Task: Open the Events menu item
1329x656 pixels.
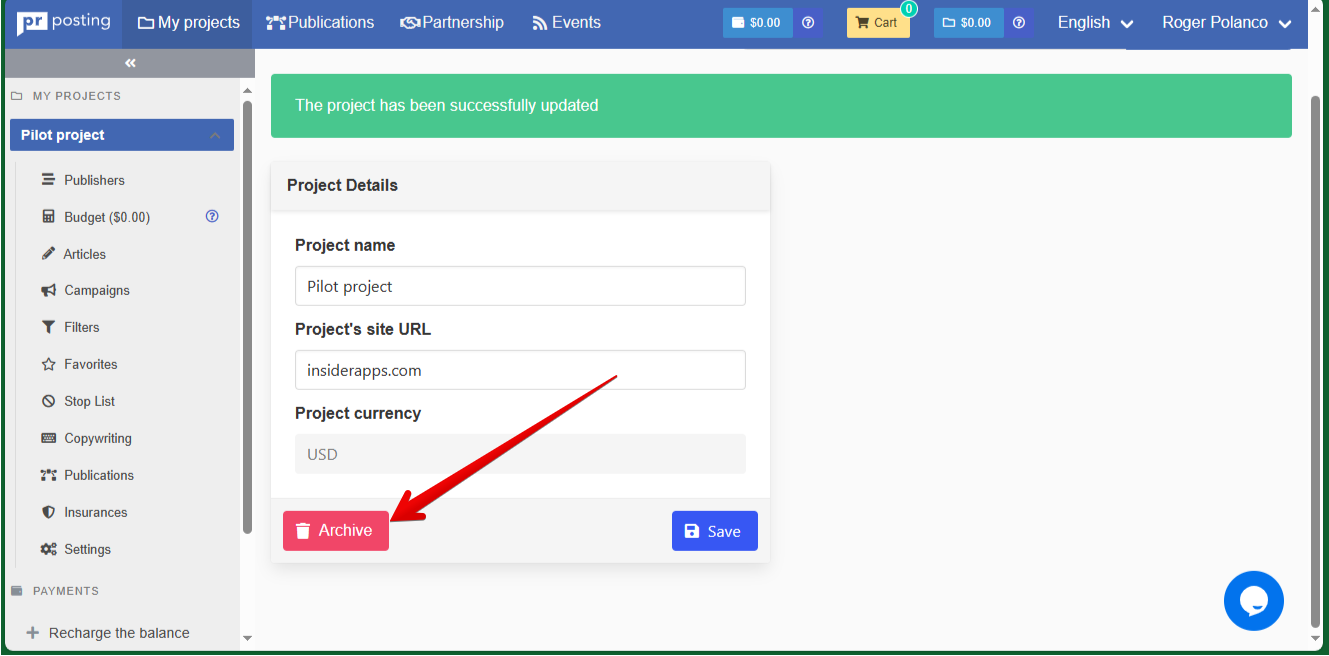Action: coord(566,23)
